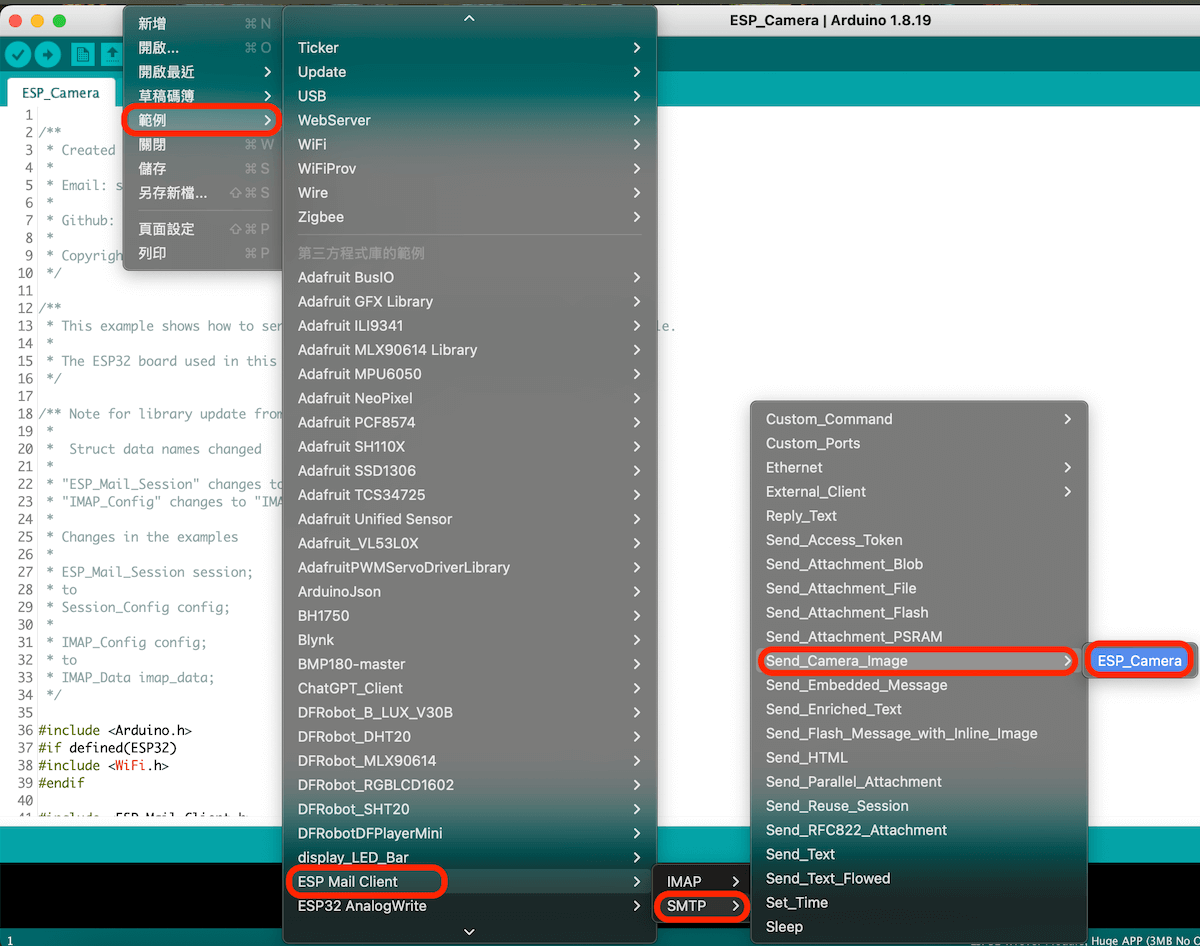Switch to the ESP_Camera editor tab
This screenshot has width=1200, height=946.
61,93
